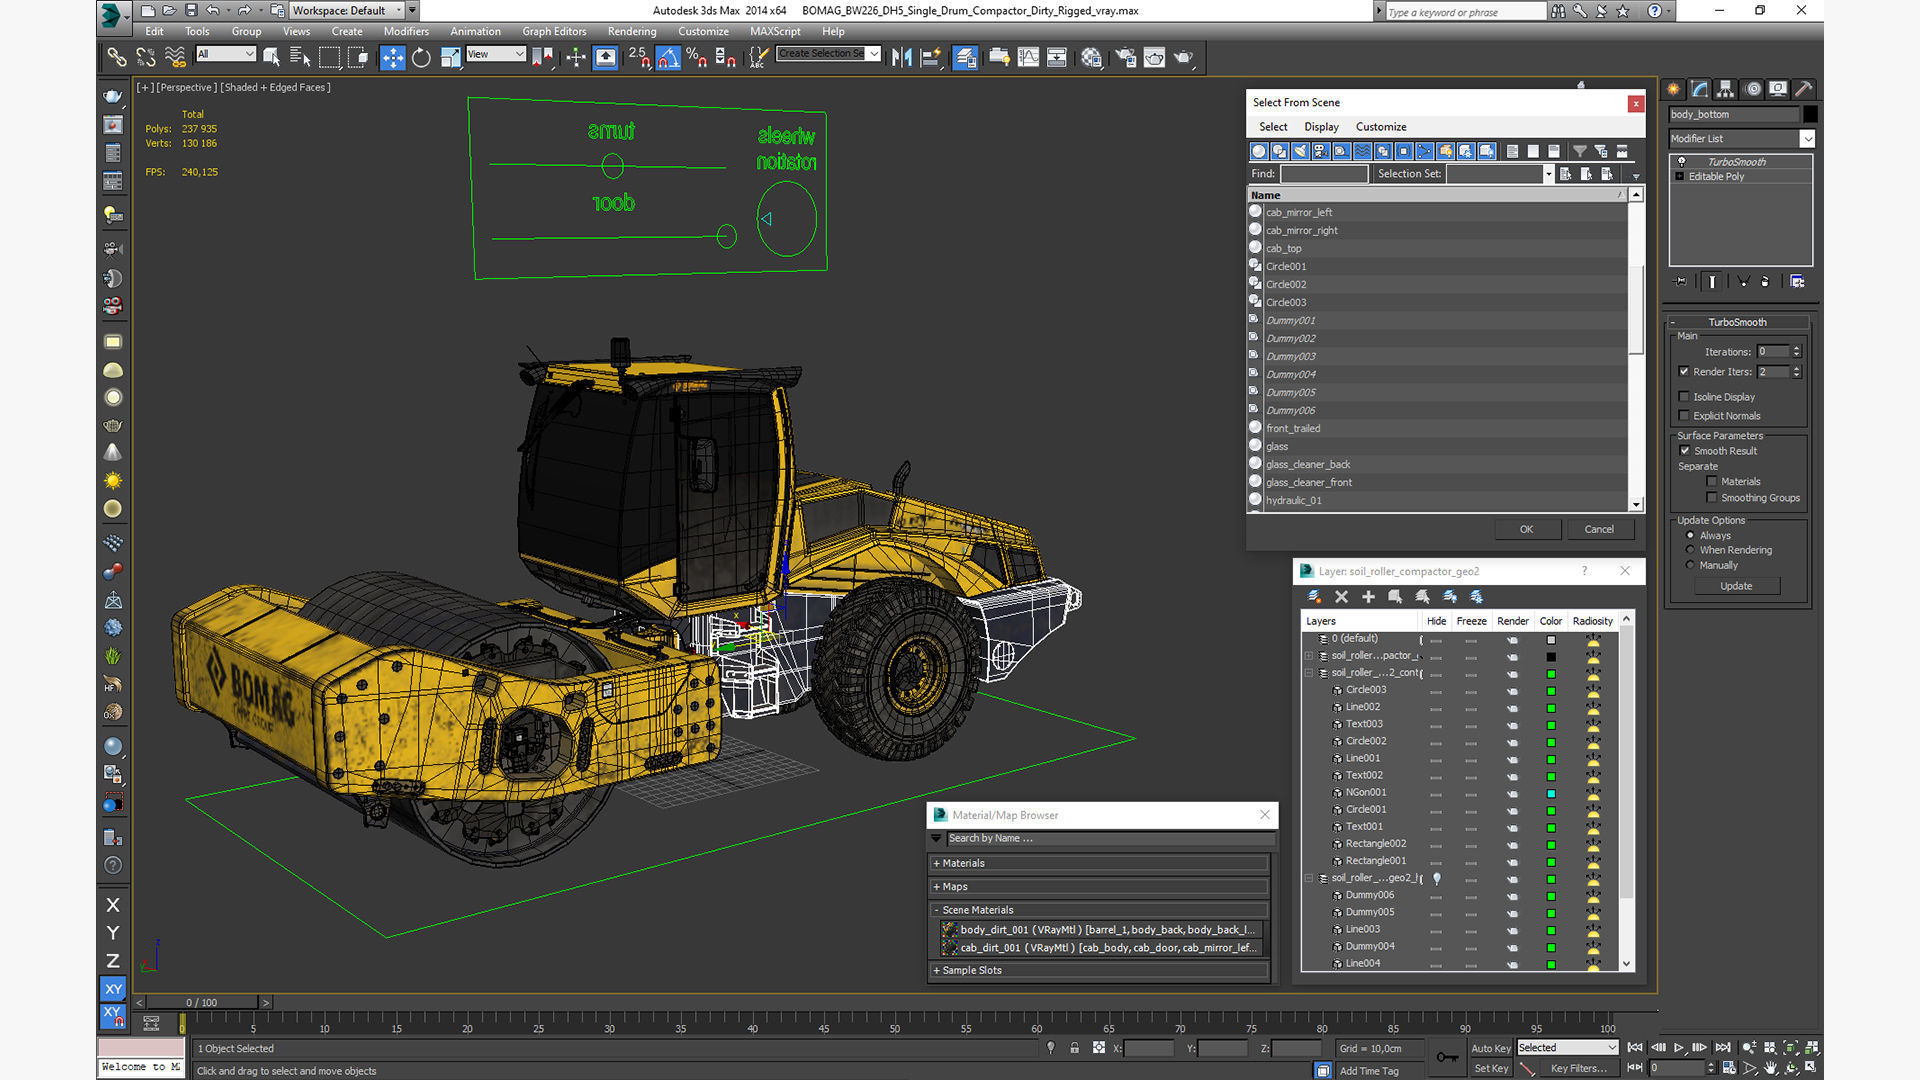Expand Maps group in Material/Map Browser
Image resolution: width=1920 pixels, height=1080 pixels.
[x=1100, y=887]
